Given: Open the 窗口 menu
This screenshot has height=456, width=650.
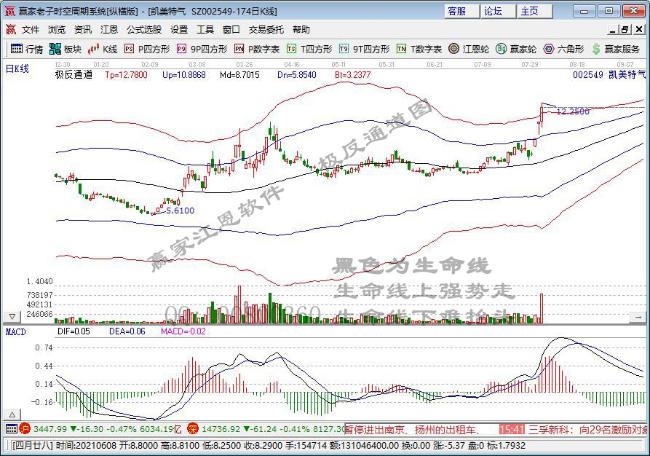Looking at the screenshot, I should [231, 30].
